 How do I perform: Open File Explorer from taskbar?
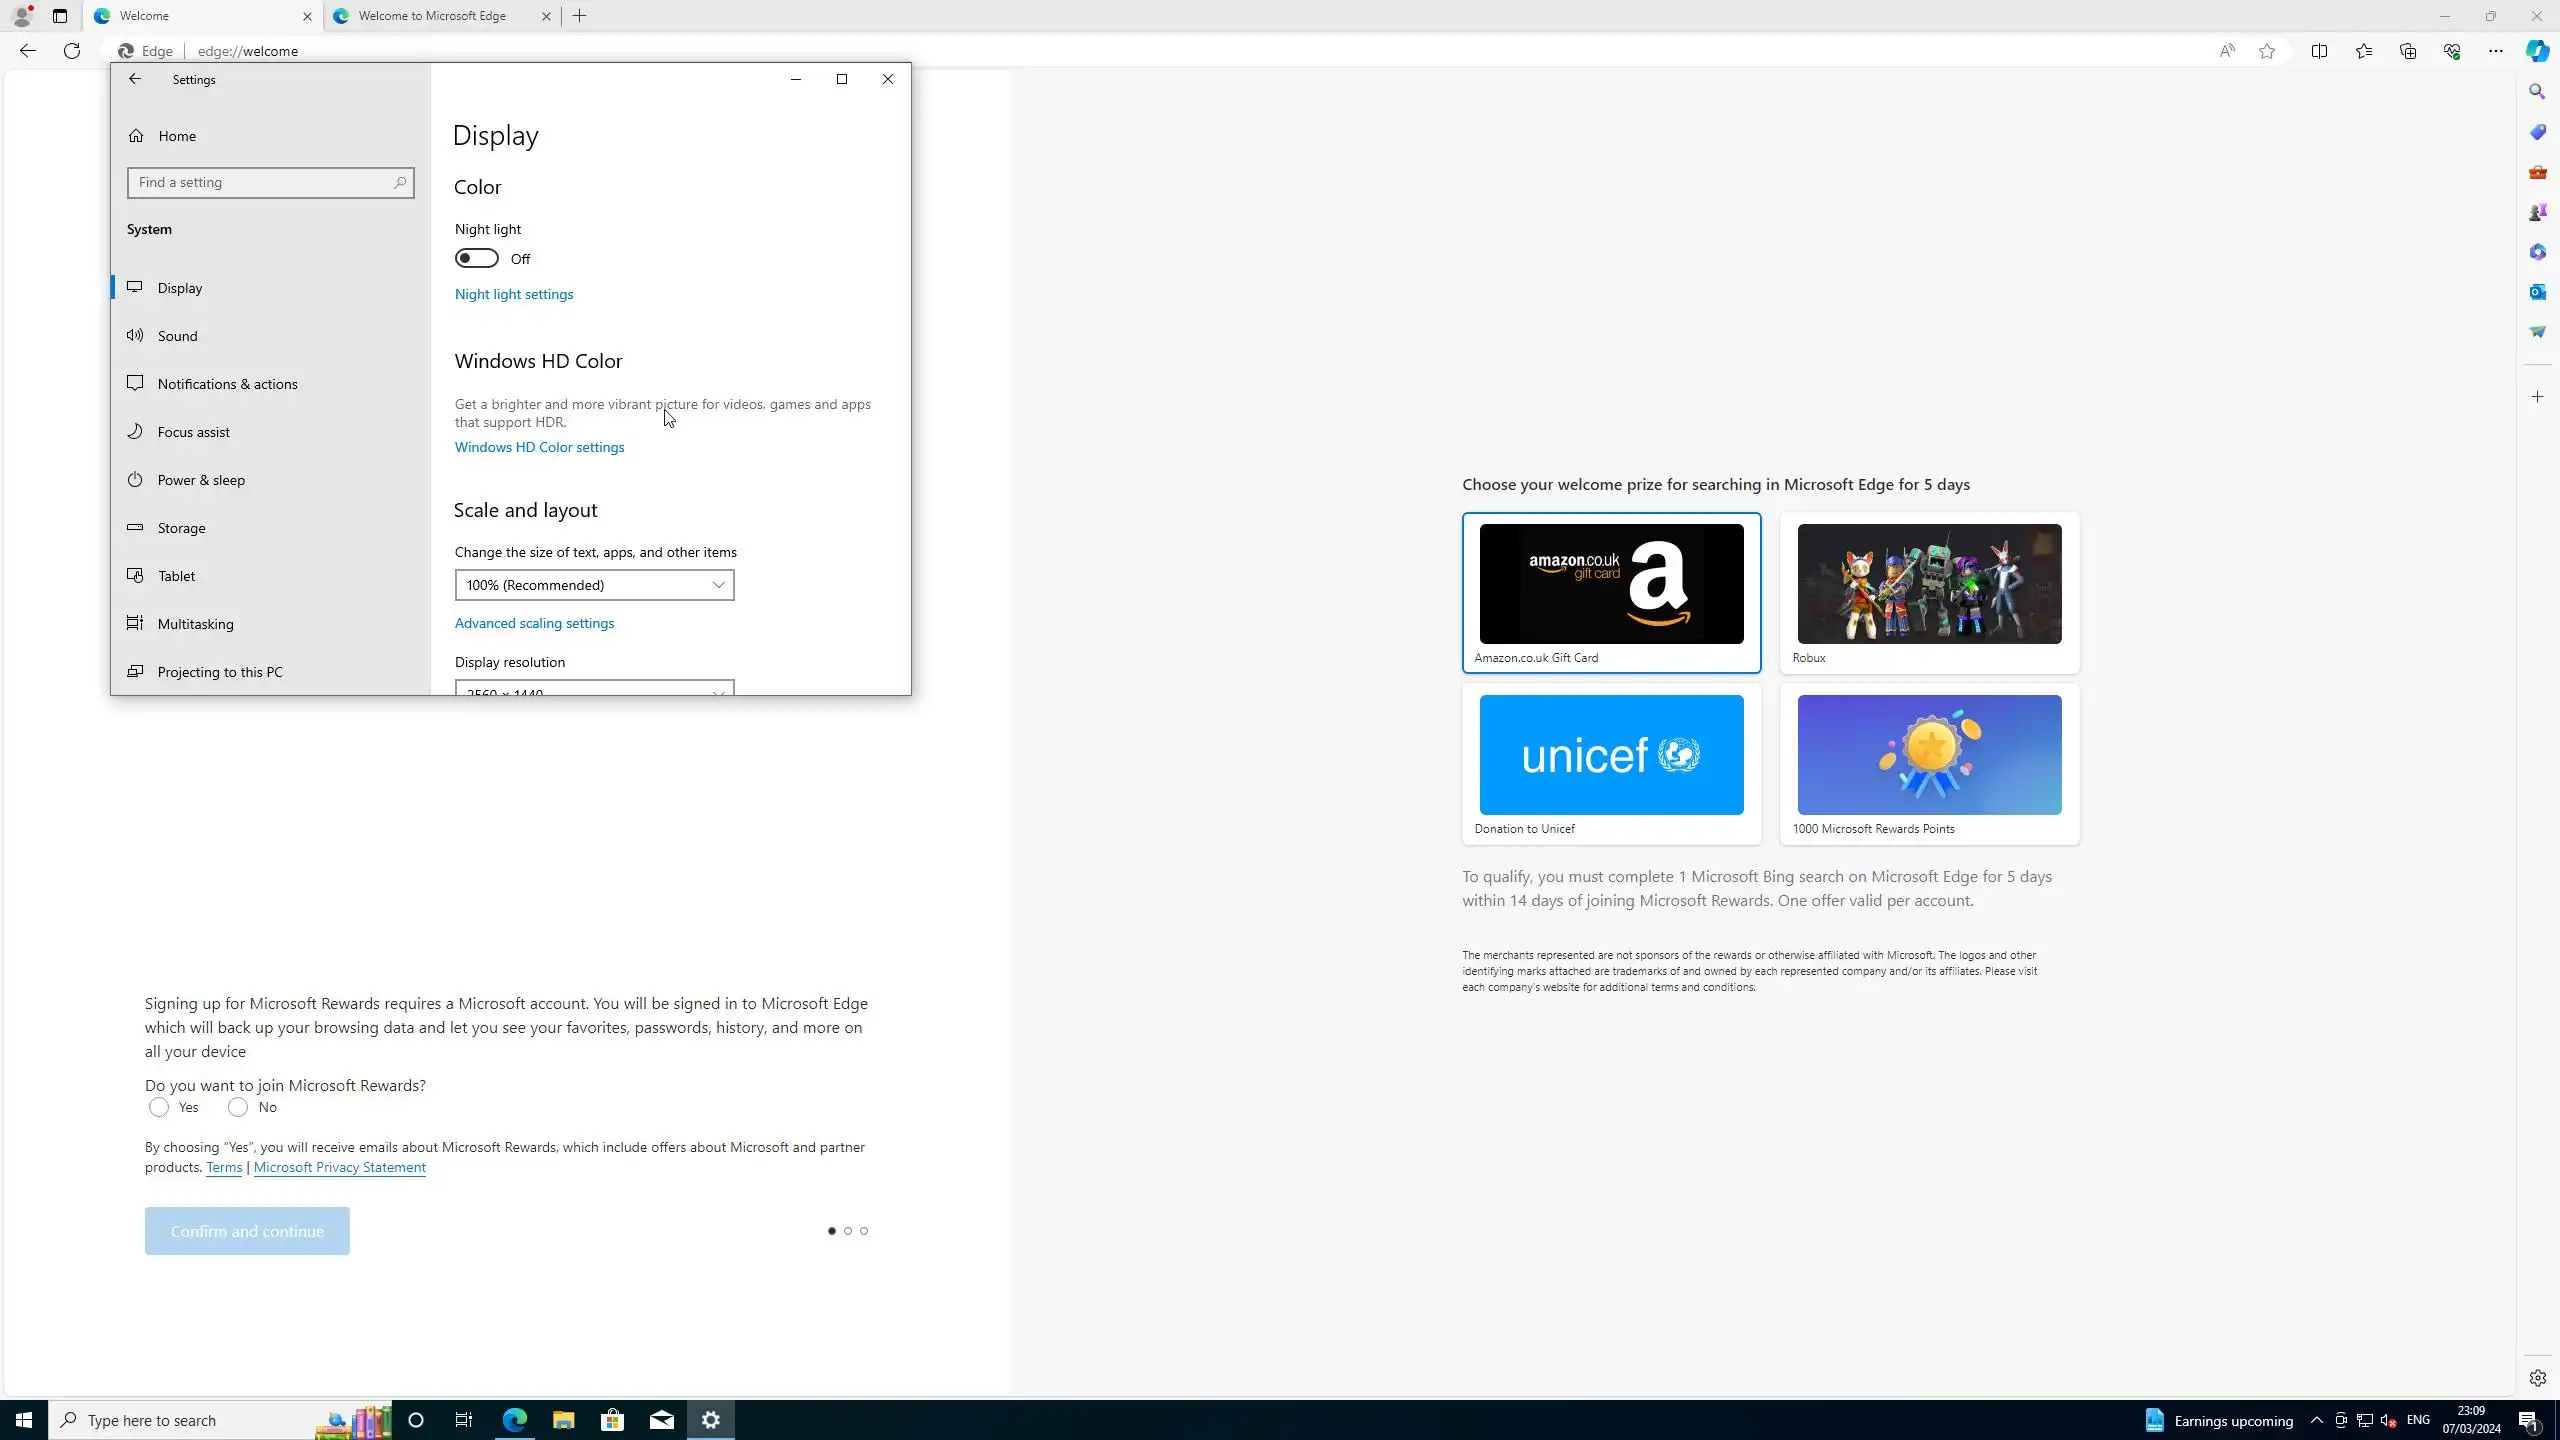[563, 1420]
